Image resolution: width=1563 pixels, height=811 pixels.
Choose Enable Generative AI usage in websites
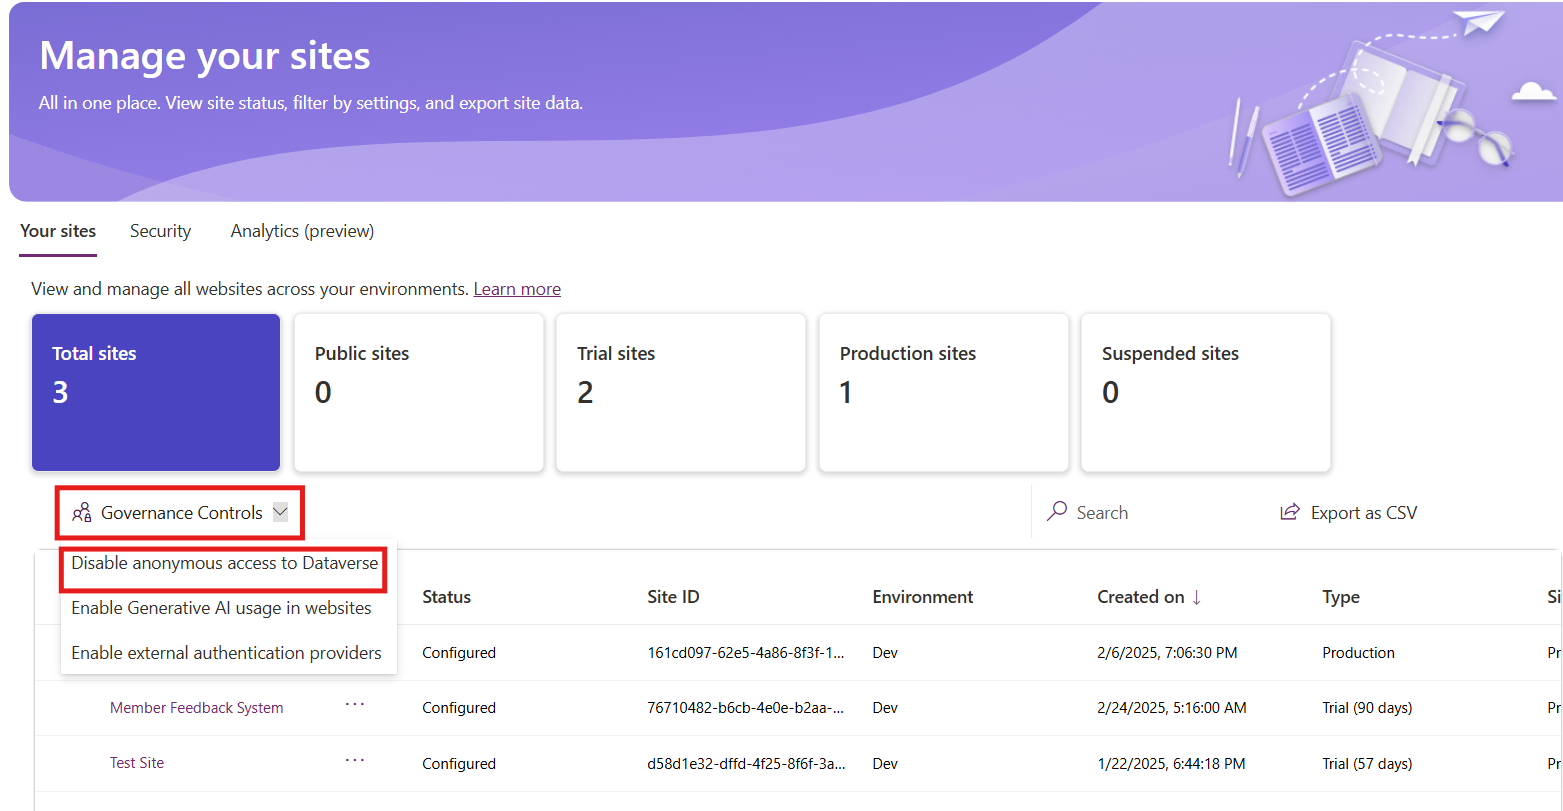[x=221, y=608]
